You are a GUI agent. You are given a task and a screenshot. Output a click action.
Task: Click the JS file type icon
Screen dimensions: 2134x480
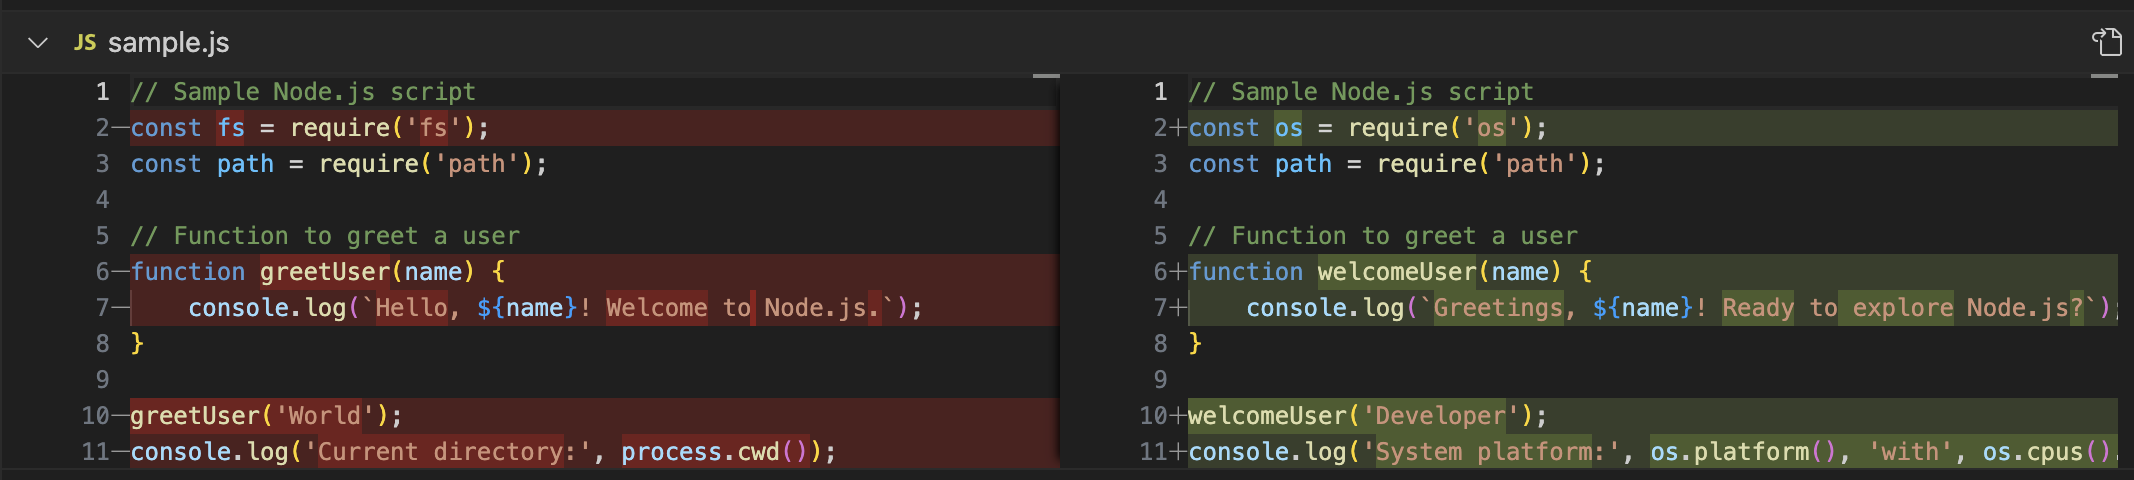85,43
